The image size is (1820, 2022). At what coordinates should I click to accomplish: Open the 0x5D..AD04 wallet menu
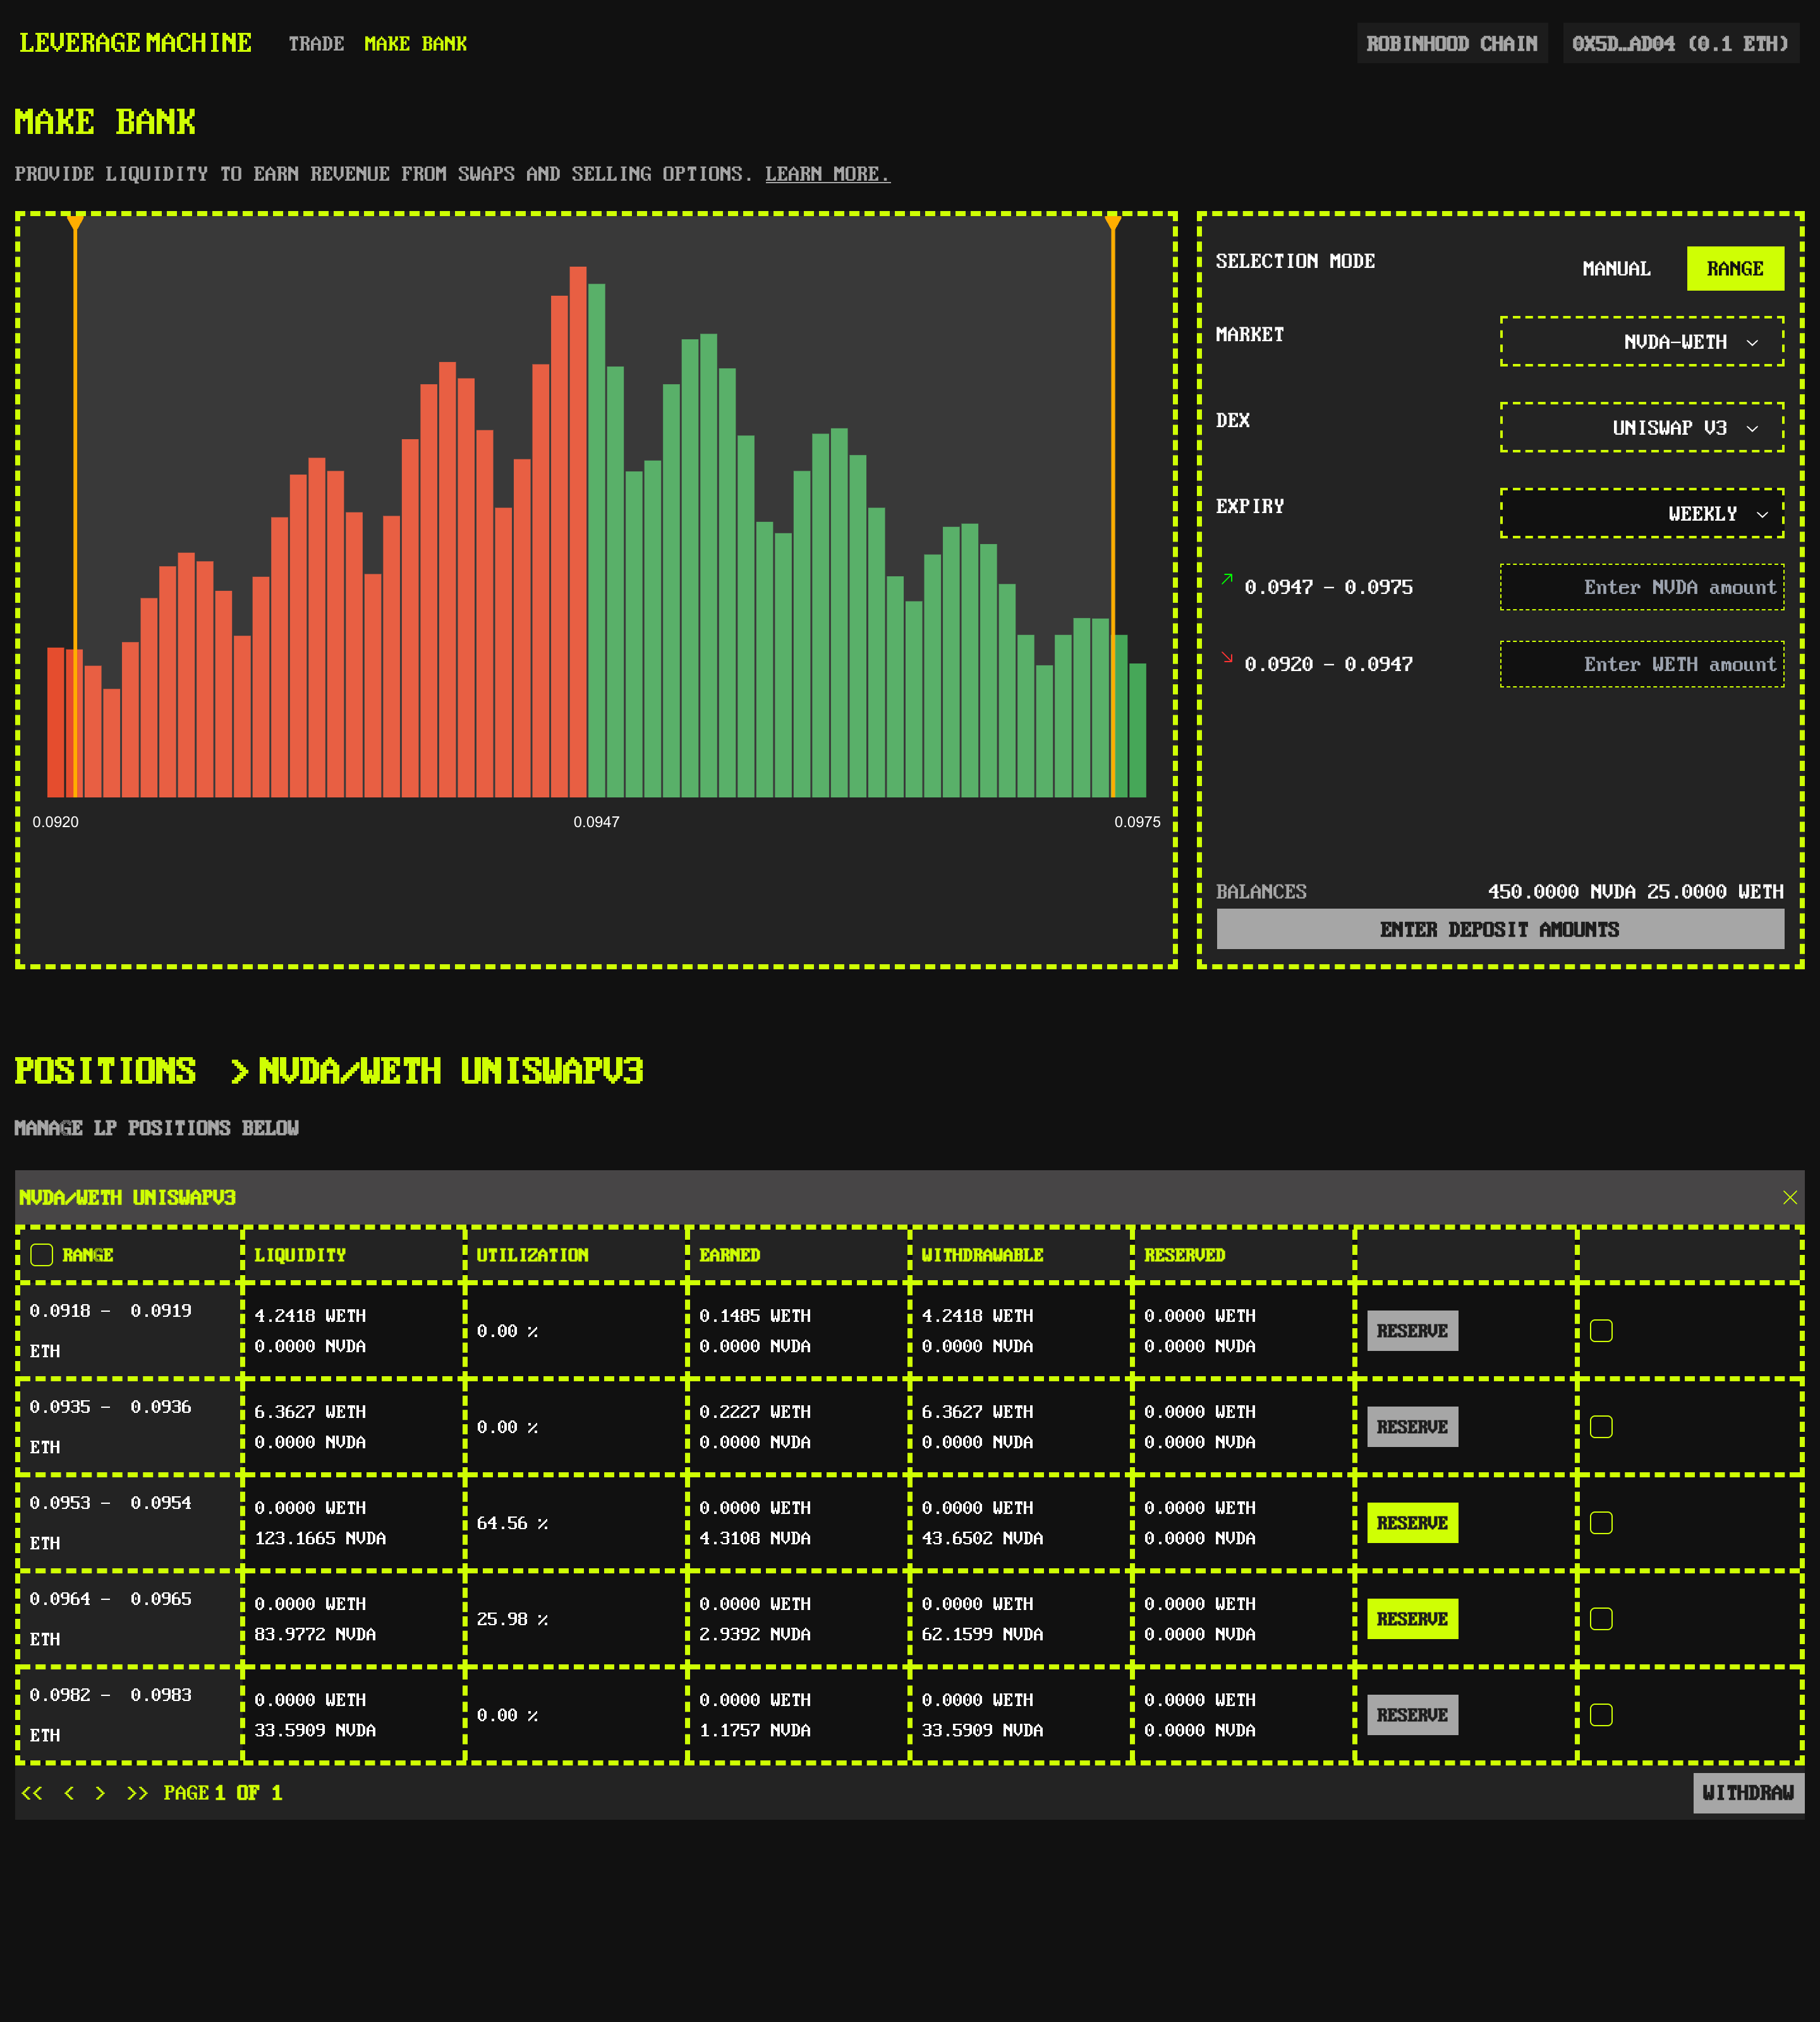point(1680,43)
